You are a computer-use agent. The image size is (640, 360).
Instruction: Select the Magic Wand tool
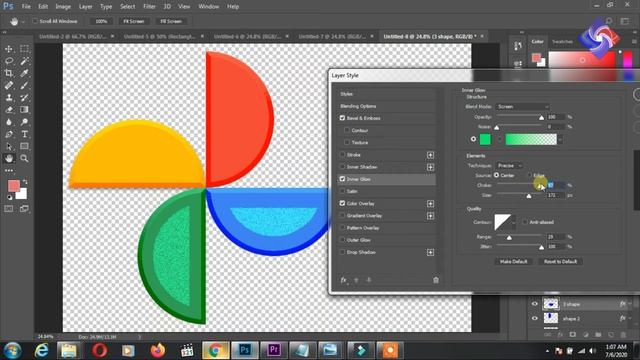coord(24,61)
